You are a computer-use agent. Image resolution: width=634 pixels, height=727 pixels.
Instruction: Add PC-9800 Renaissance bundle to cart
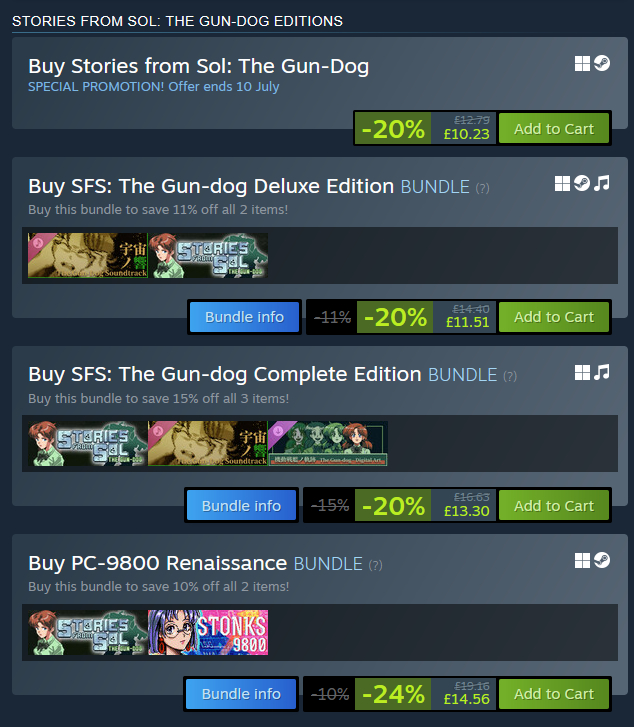tap(554, 694)
